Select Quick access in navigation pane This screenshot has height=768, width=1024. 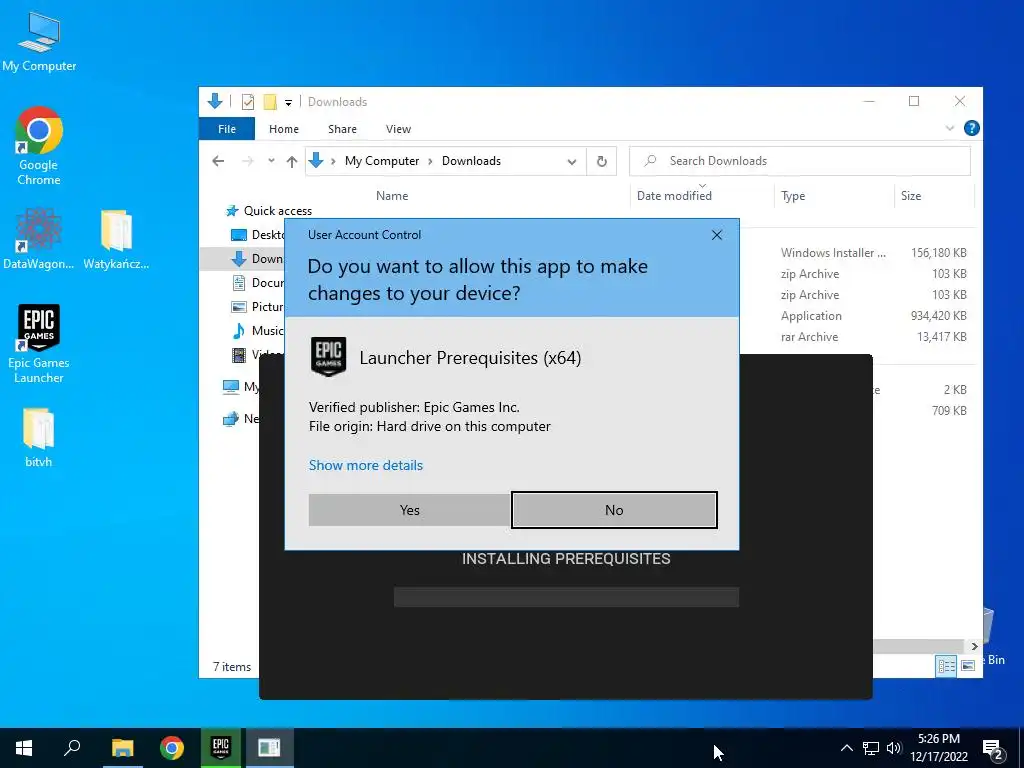[x=268, y=210]
